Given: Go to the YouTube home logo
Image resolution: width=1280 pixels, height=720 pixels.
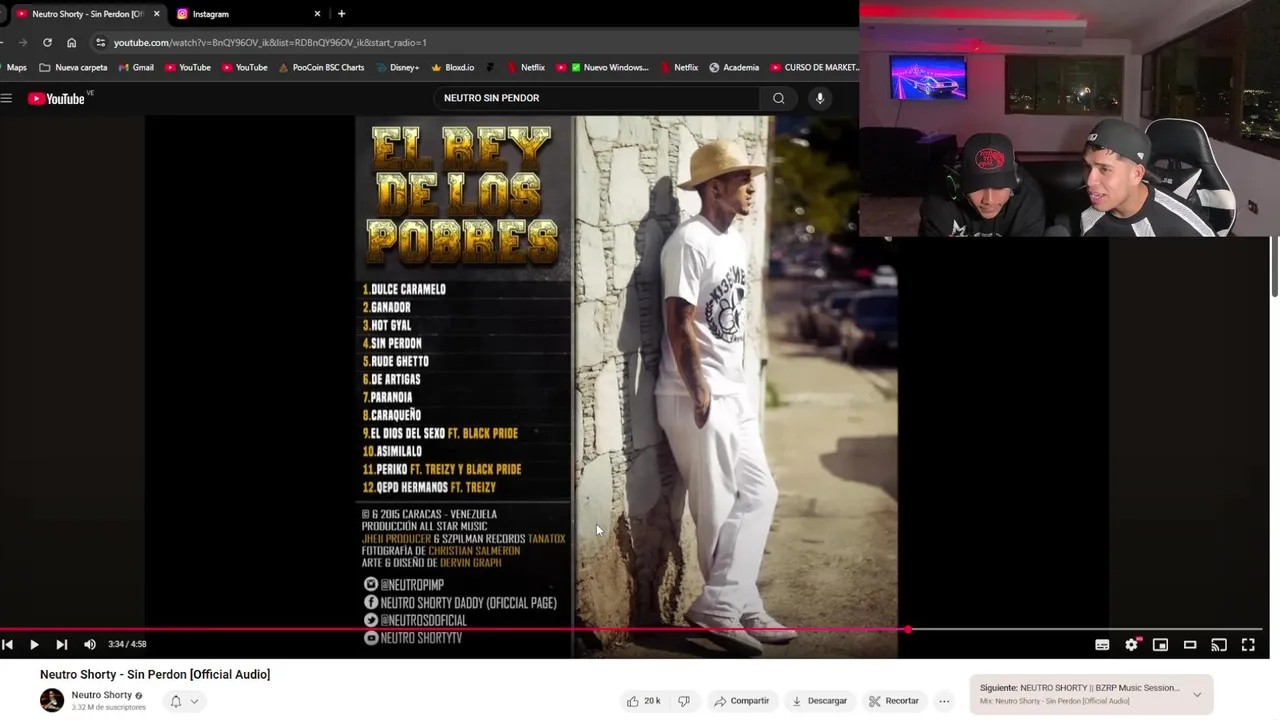Looking at the screenshot, I should coord(59,98).
